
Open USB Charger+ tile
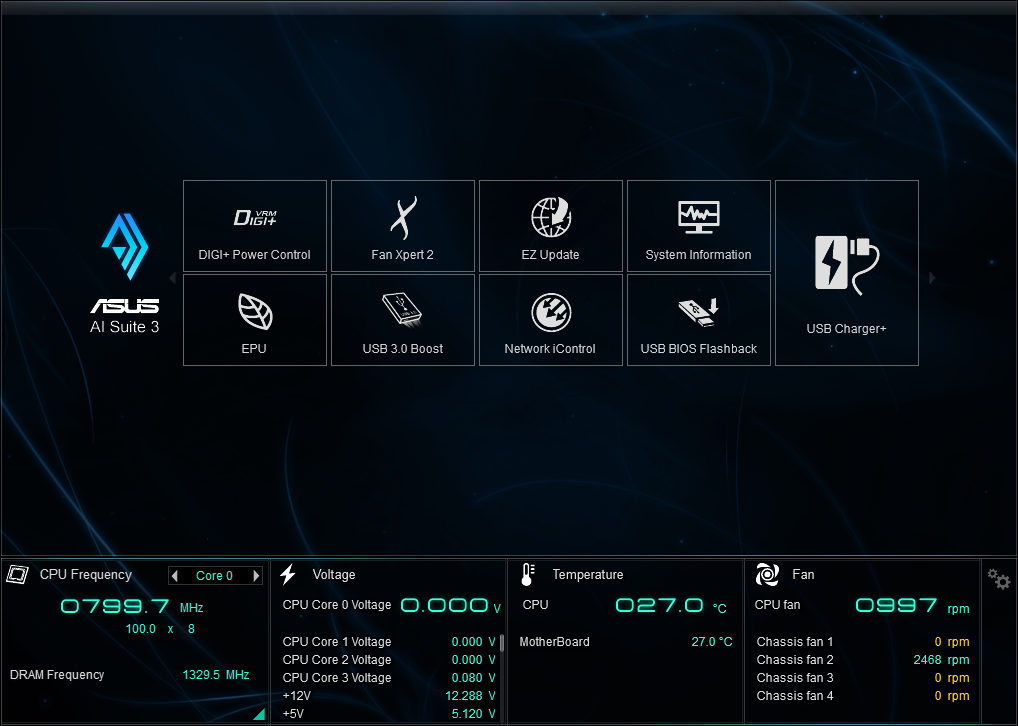pos(847,273)
